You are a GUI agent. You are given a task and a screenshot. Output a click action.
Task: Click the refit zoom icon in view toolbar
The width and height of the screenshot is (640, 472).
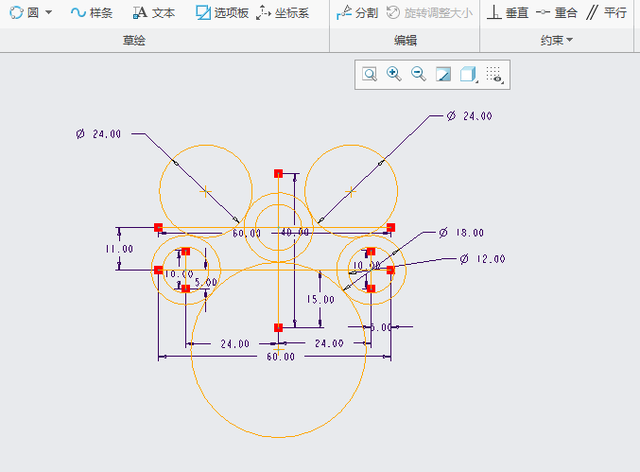[369, 74]
